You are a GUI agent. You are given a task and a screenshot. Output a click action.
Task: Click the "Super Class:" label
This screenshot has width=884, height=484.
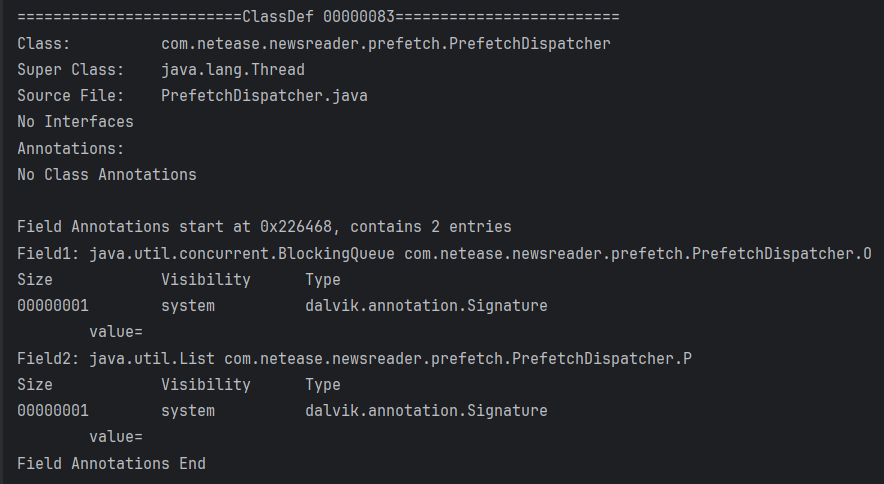tap(71, 70)
